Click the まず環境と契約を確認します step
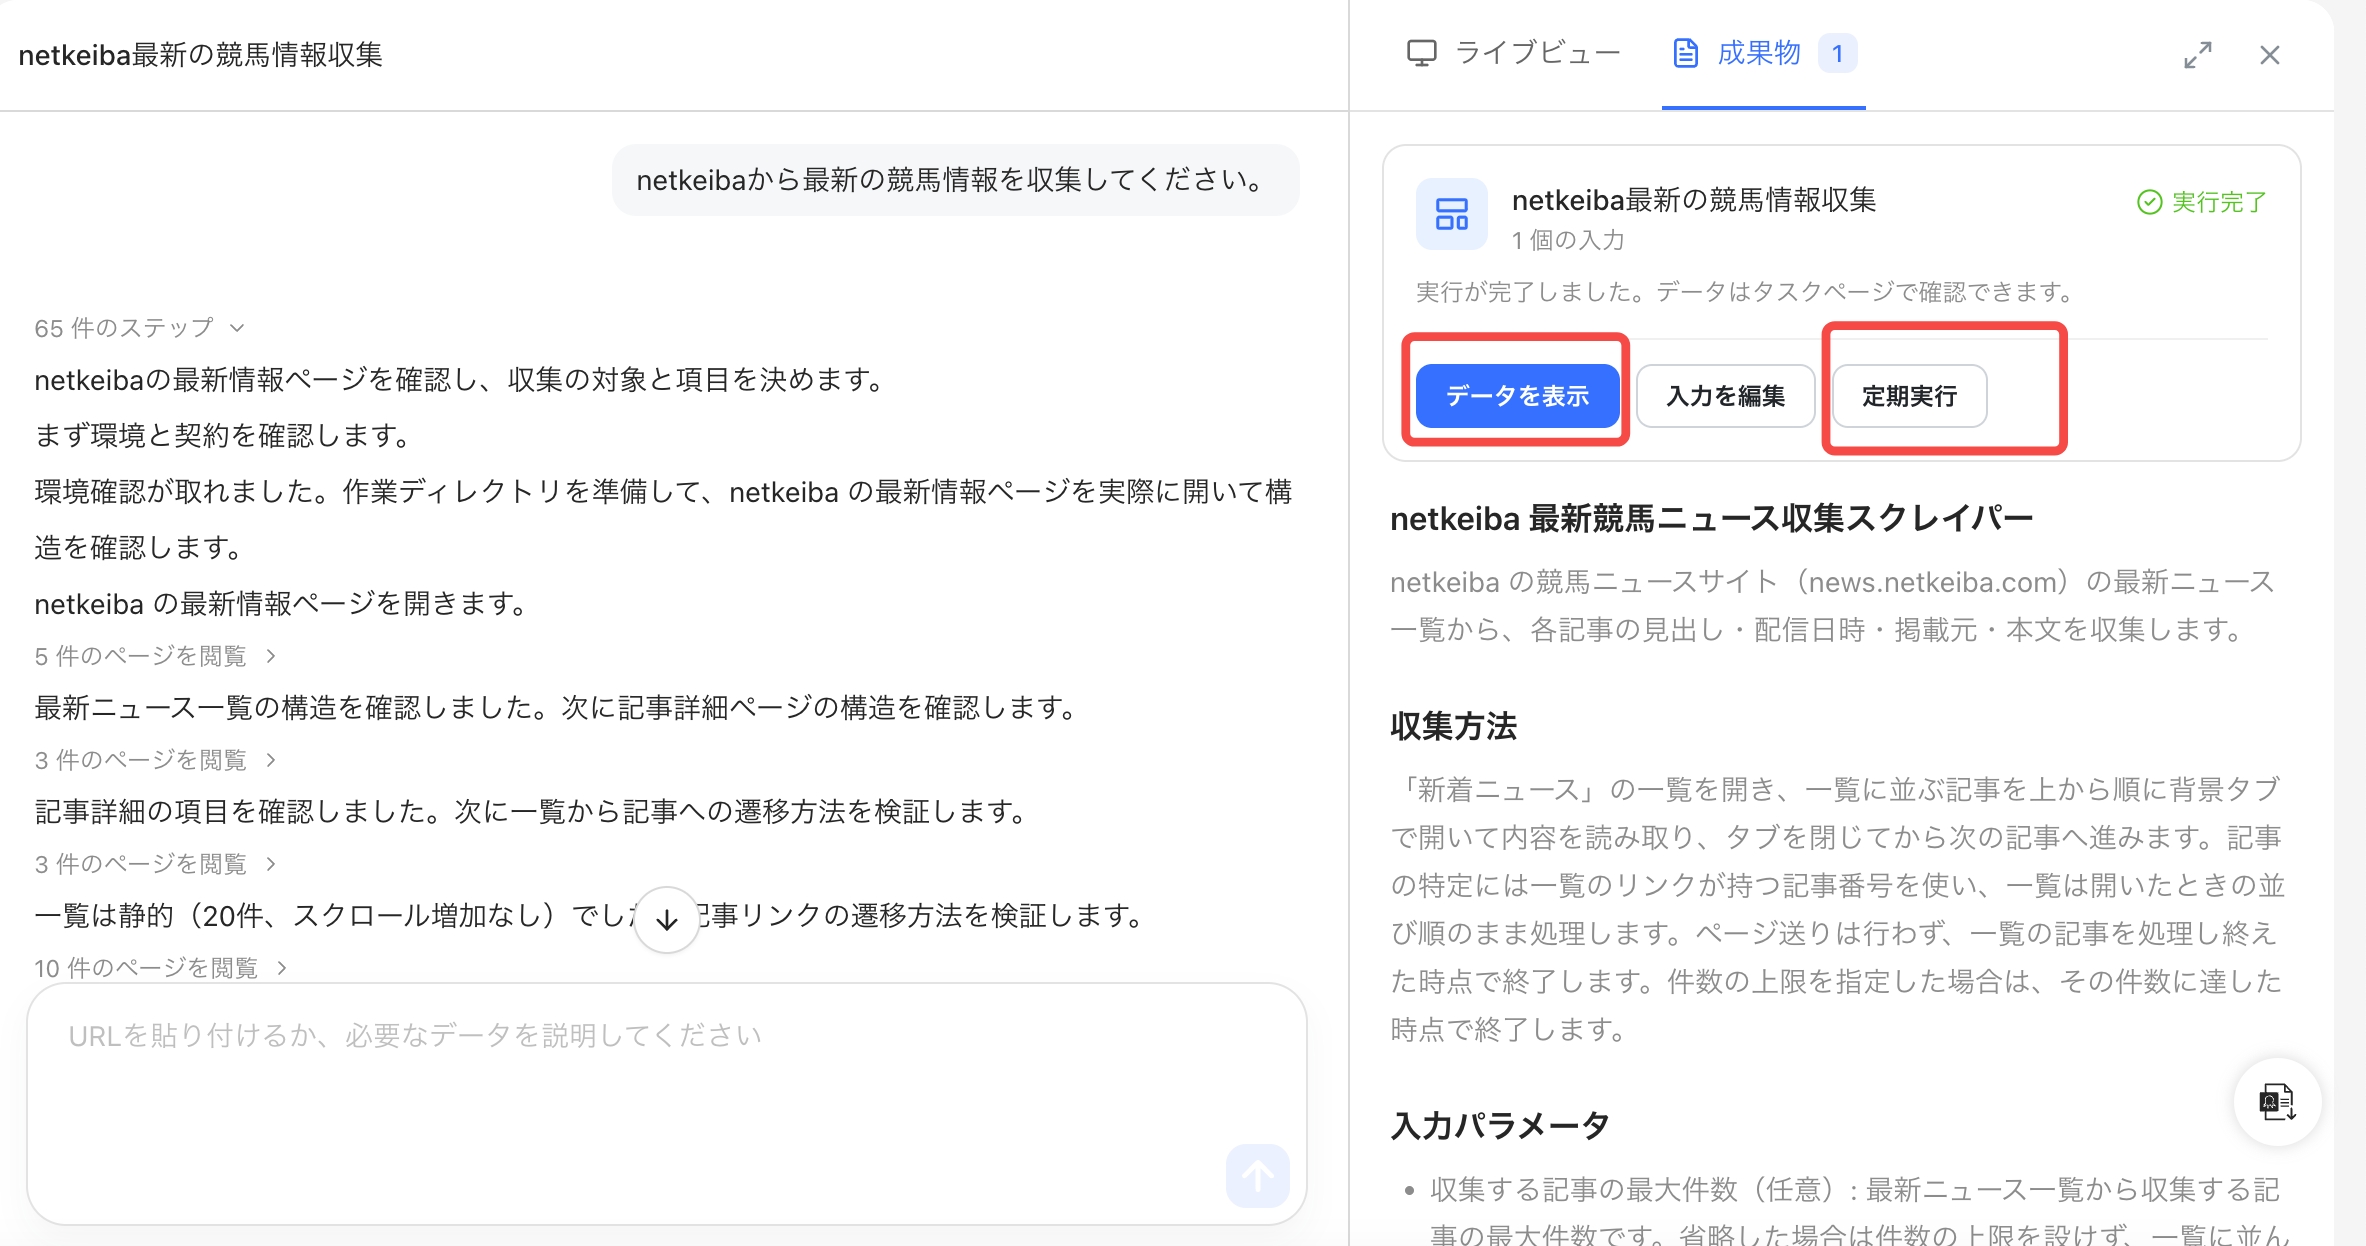 (x=226, y=436)
